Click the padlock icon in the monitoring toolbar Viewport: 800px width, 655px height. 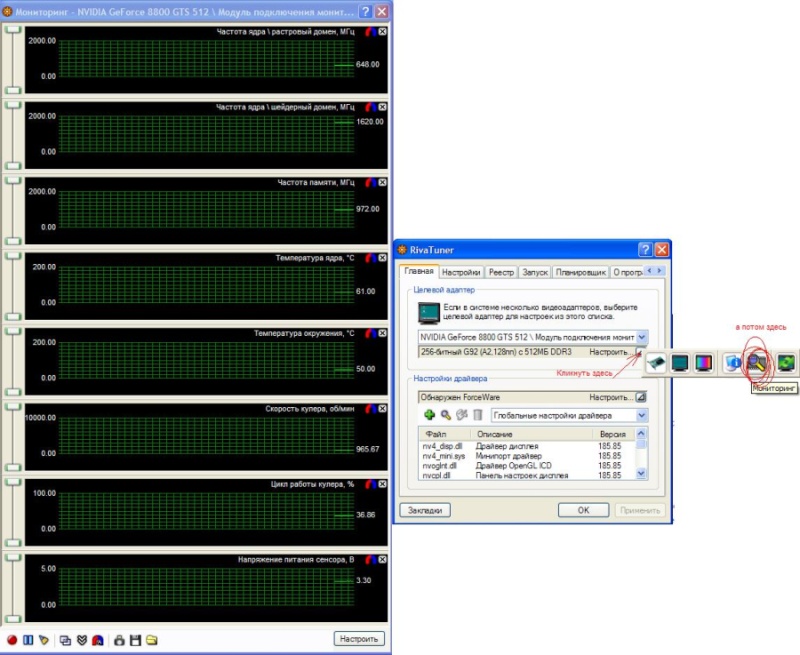[119, 640]
